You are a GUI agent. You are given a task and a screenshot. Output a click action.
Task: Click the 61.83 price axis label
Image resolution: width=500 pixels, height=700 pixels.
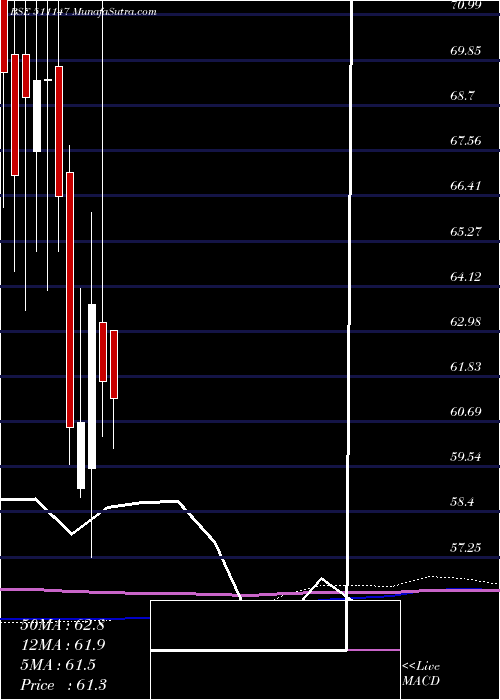tap(466, 367)
